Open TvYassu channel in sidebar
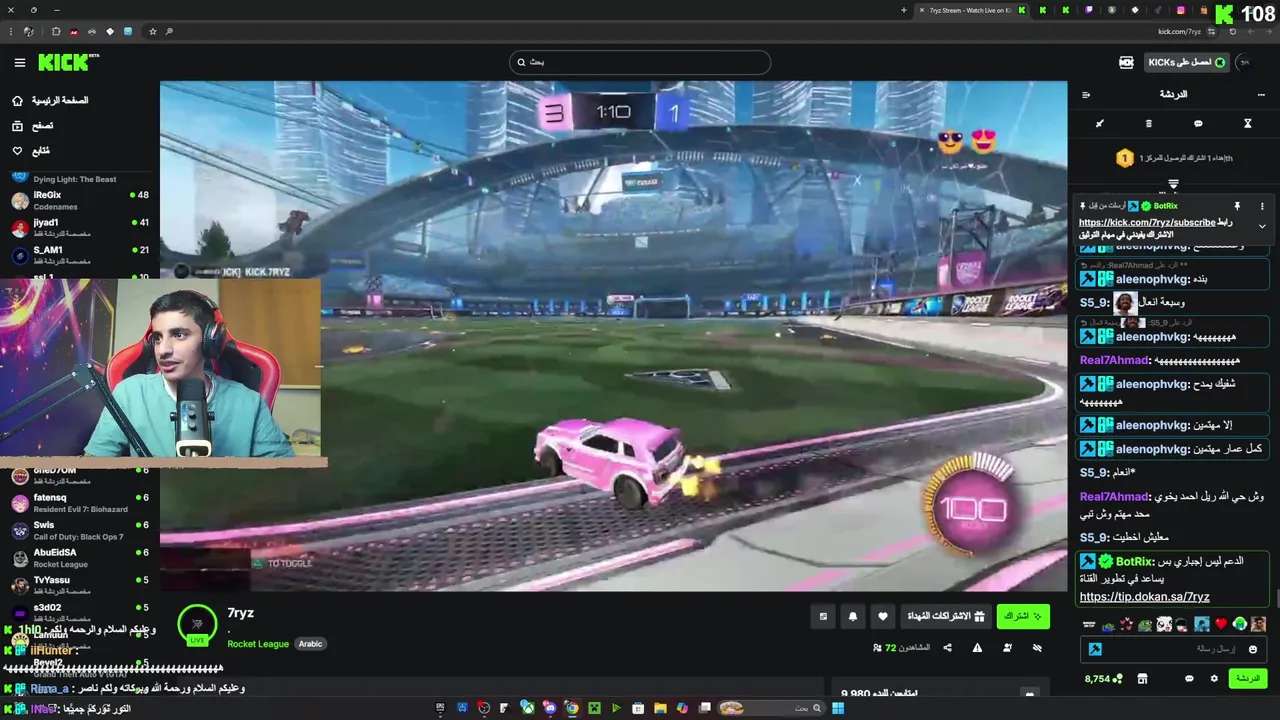The width and height of the screenshot is (1280, 720). point(80,585)
